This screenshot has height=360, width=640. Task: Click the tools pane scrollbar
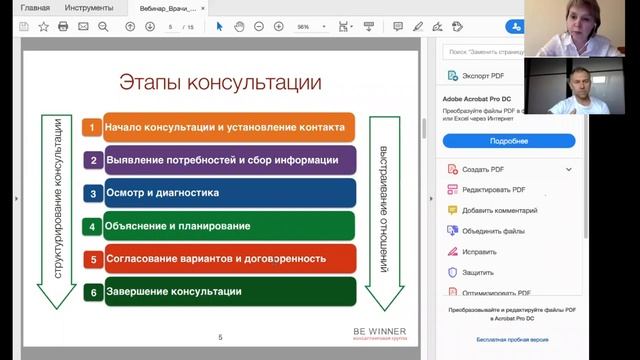coord(586,176)
